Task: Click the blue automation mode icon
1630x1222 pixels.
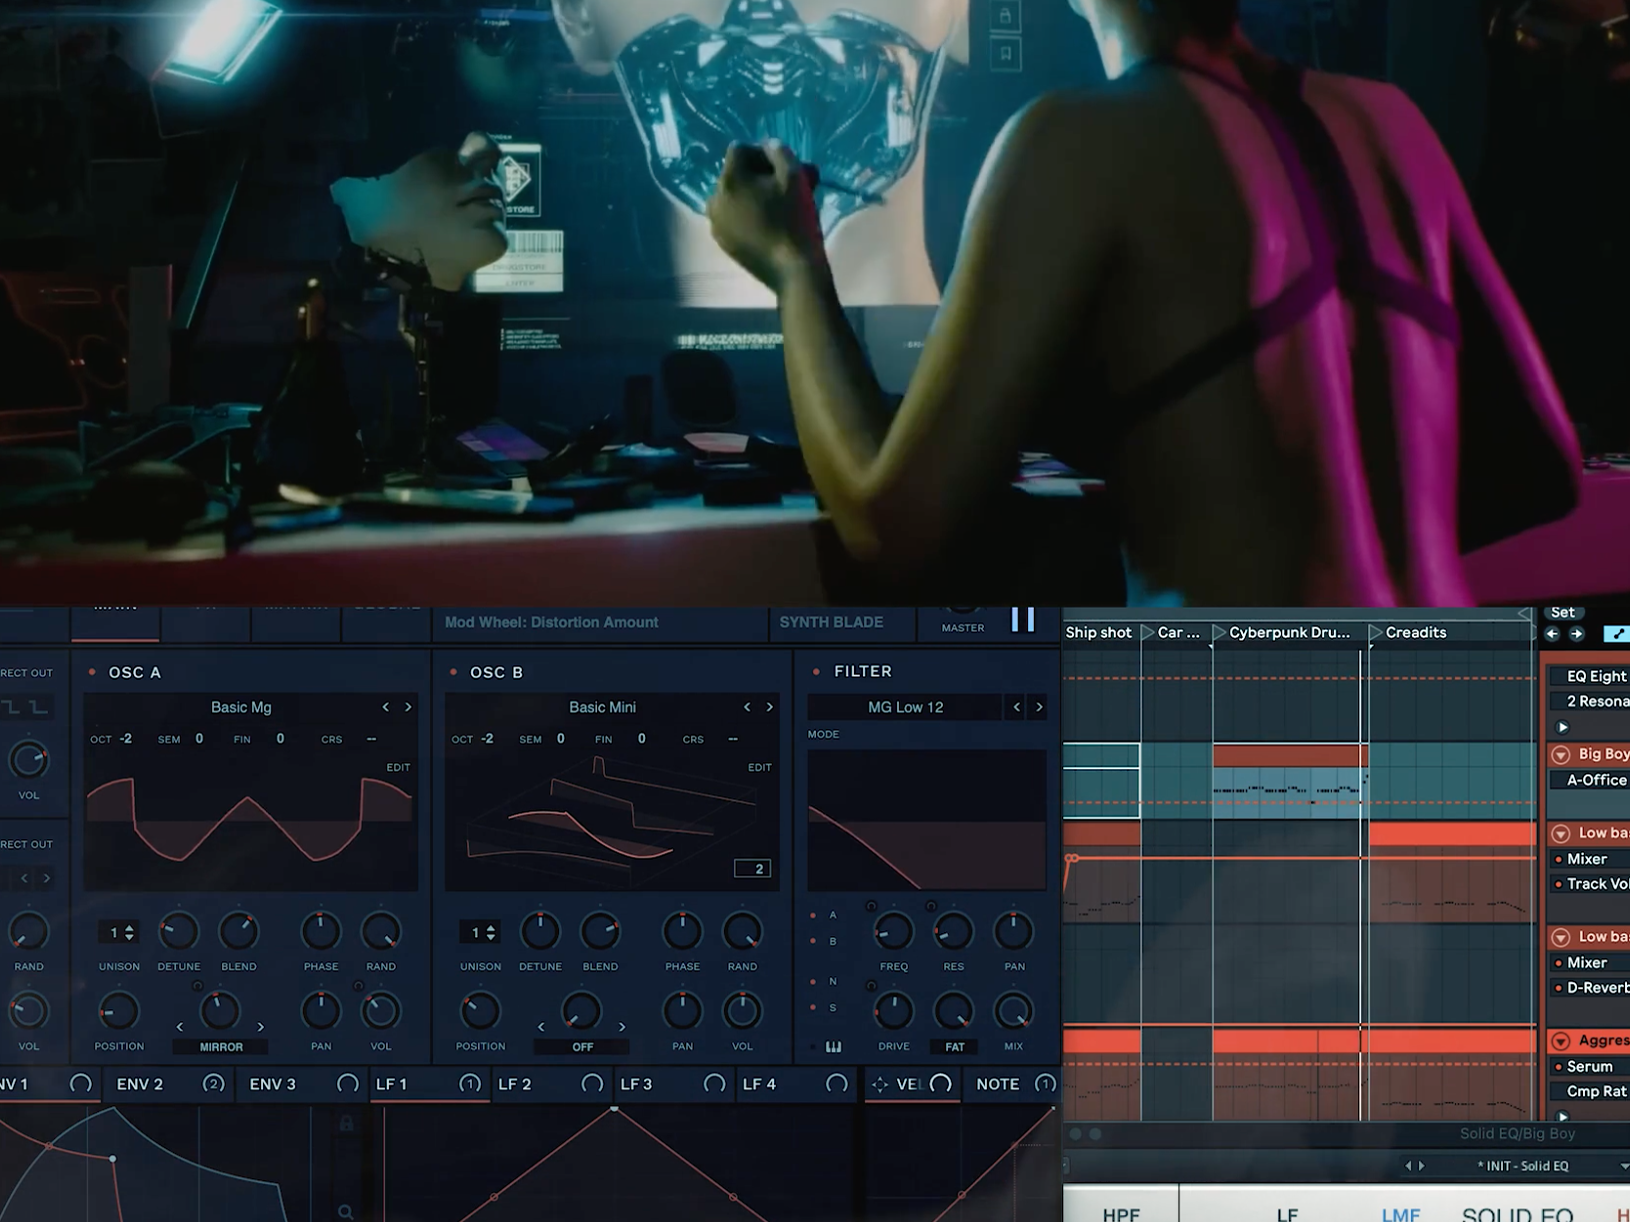Action: 1616,634
